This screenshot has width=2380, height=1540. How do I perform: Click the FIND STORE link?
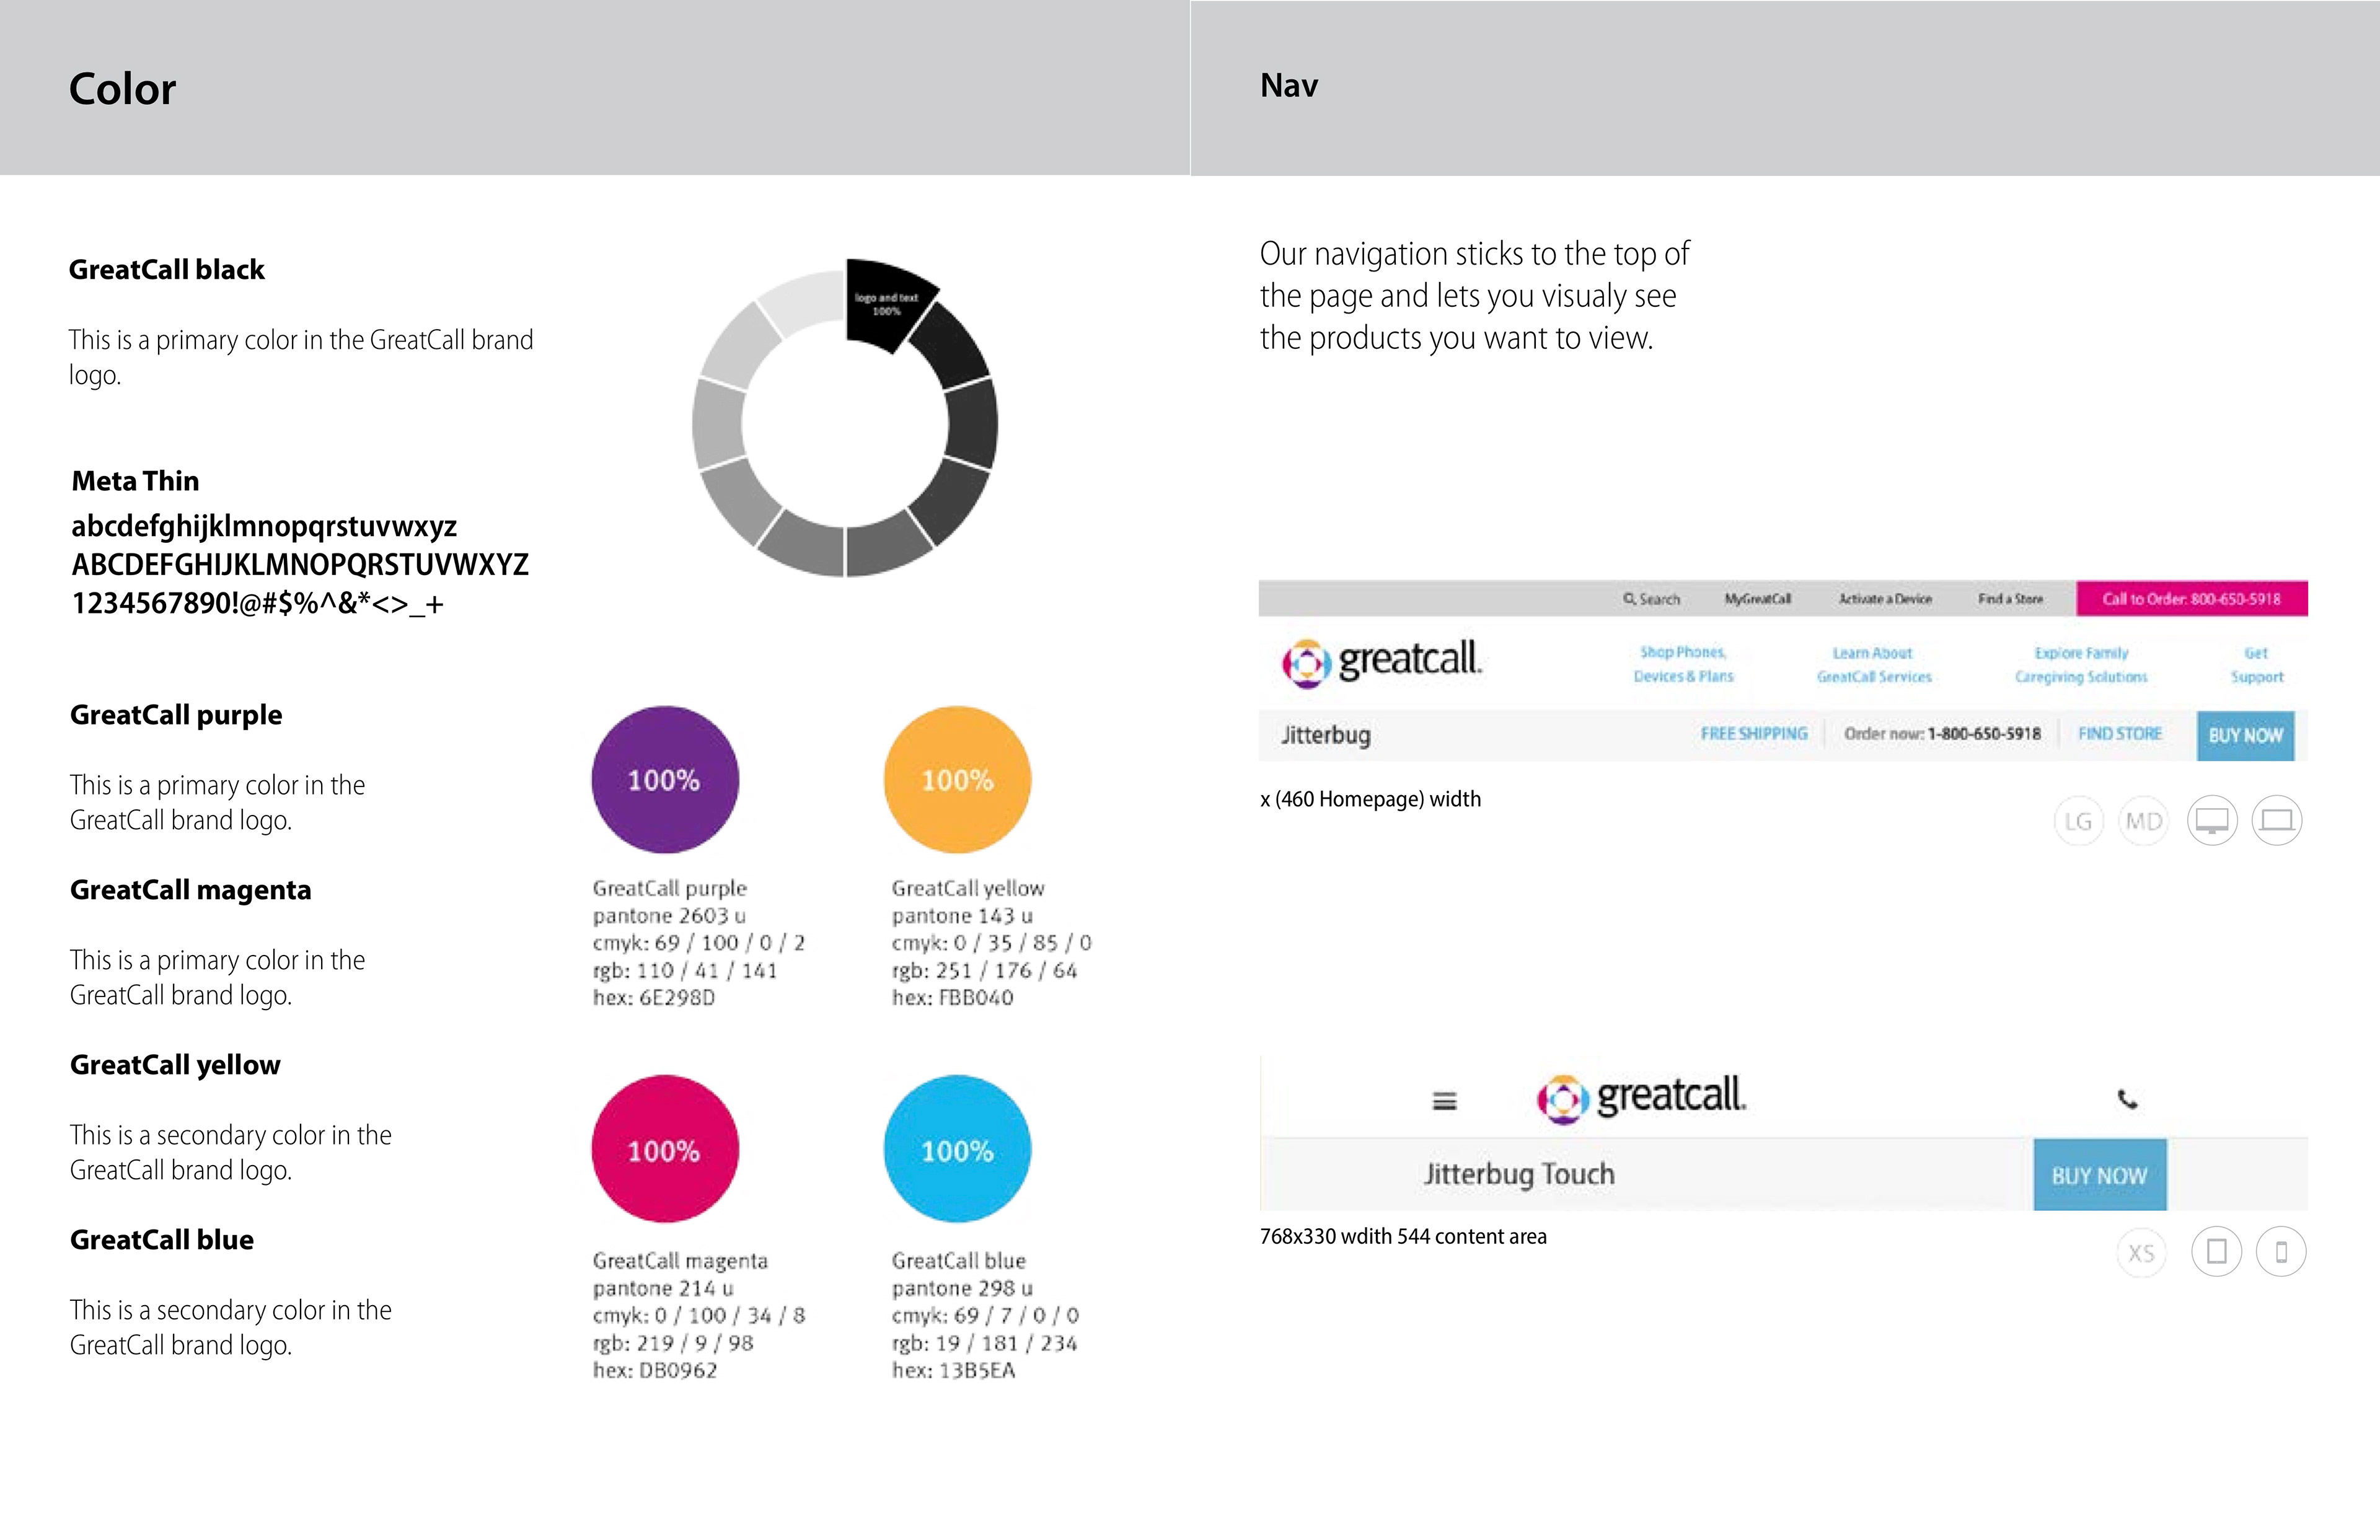2119,734
